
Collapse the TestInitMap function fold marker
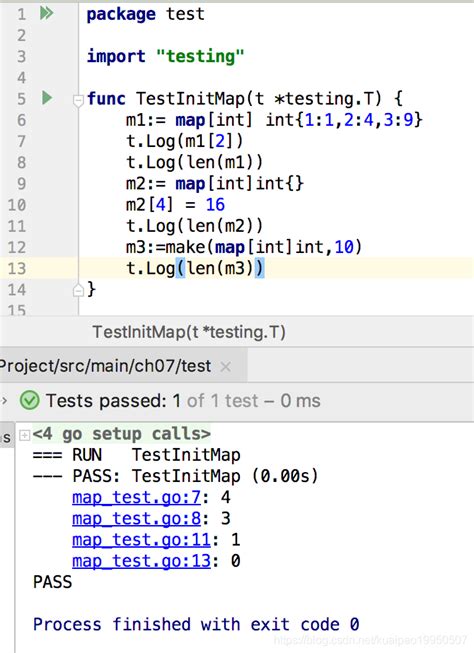[78, 100]
